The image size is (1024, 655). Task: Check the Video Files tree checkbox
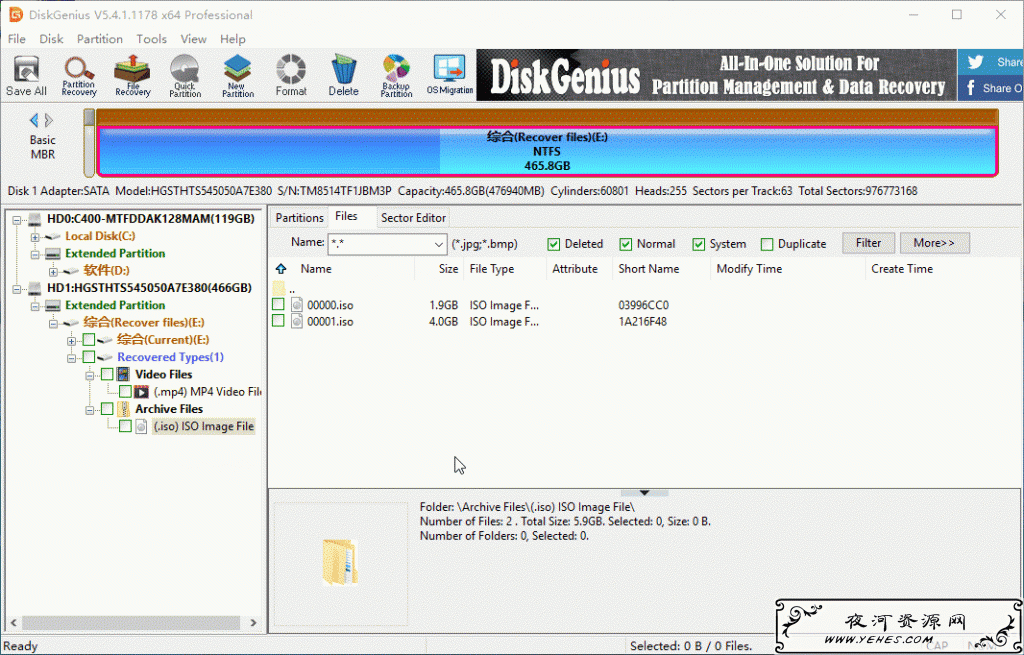click(x=107, y=374)
